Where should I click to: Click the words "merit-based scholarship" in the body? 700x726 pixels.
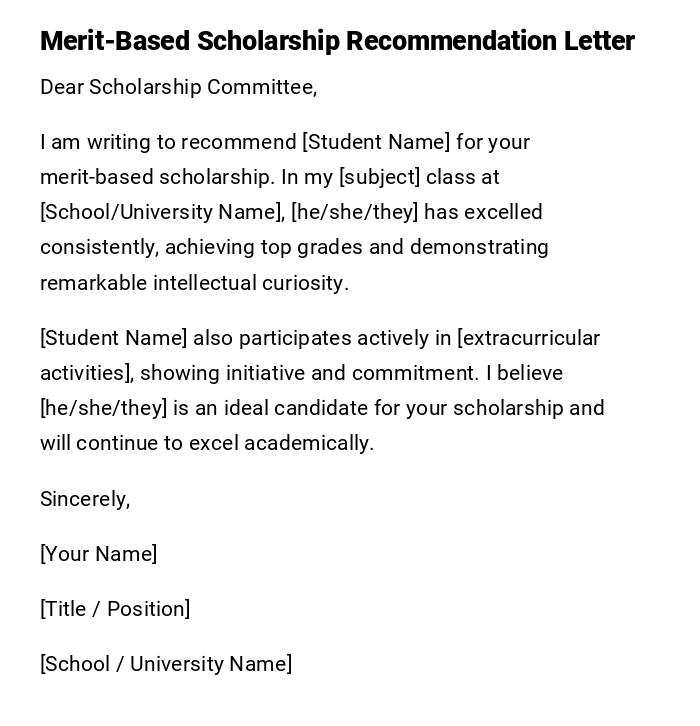pyautogui.click(x=156, y=177)
